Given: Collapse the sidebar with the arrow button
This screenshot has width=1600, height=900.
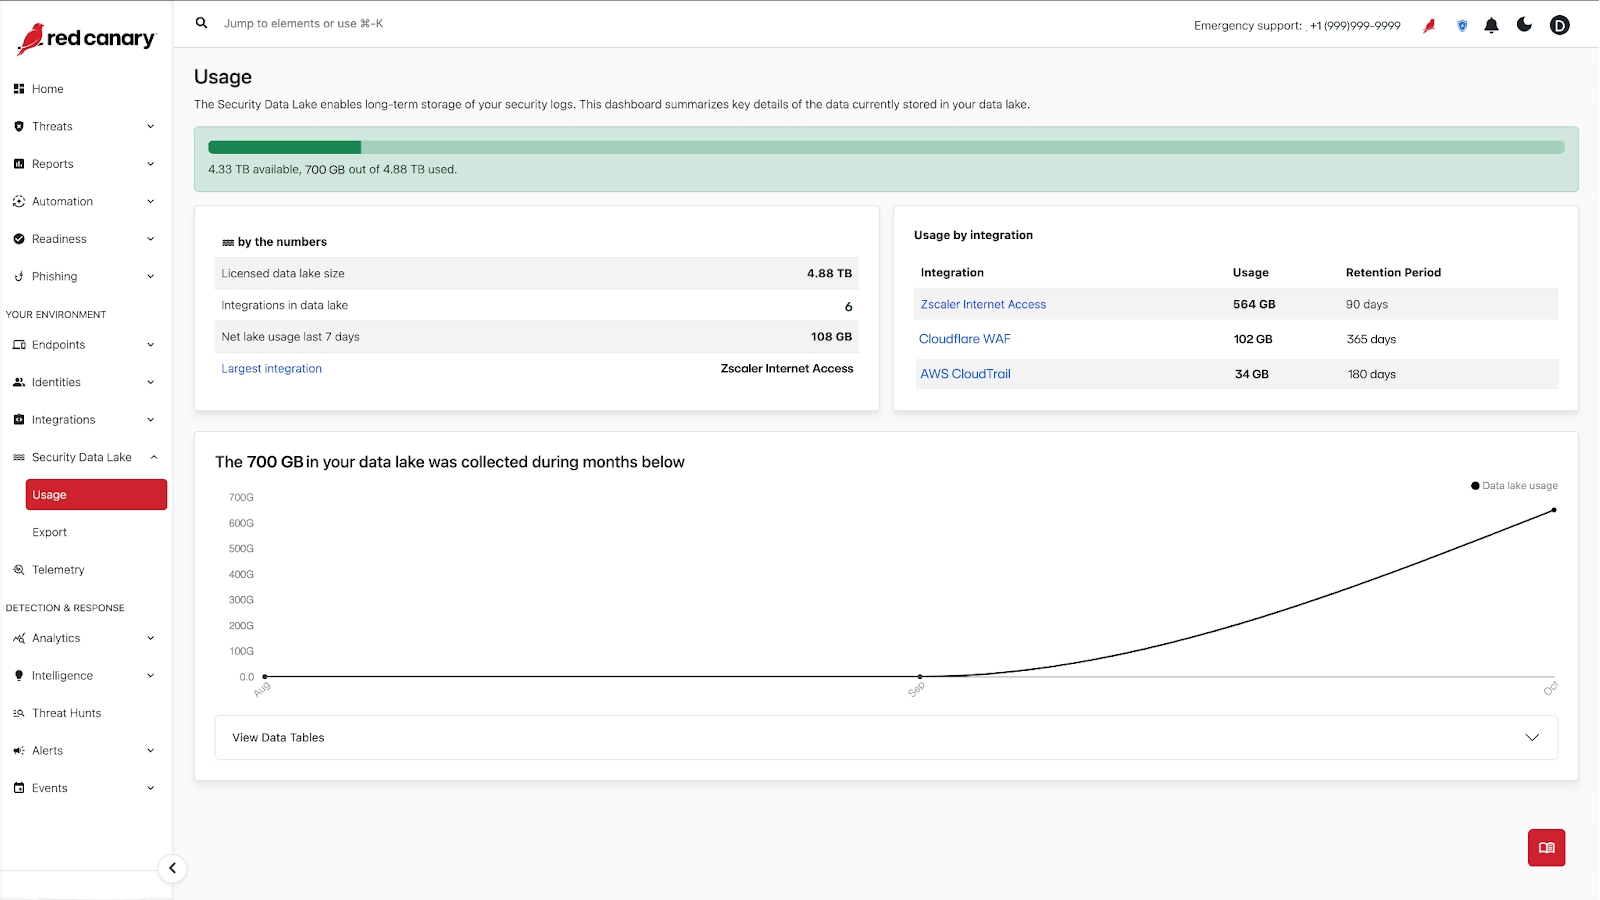Looking at the screenshot, I should (172, 868).
